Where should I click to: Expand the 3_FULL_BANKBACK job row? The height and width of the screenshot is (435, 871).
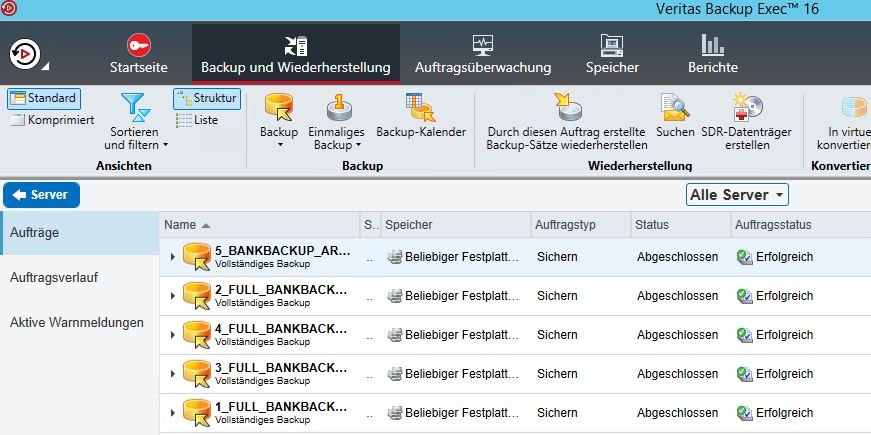172,373
